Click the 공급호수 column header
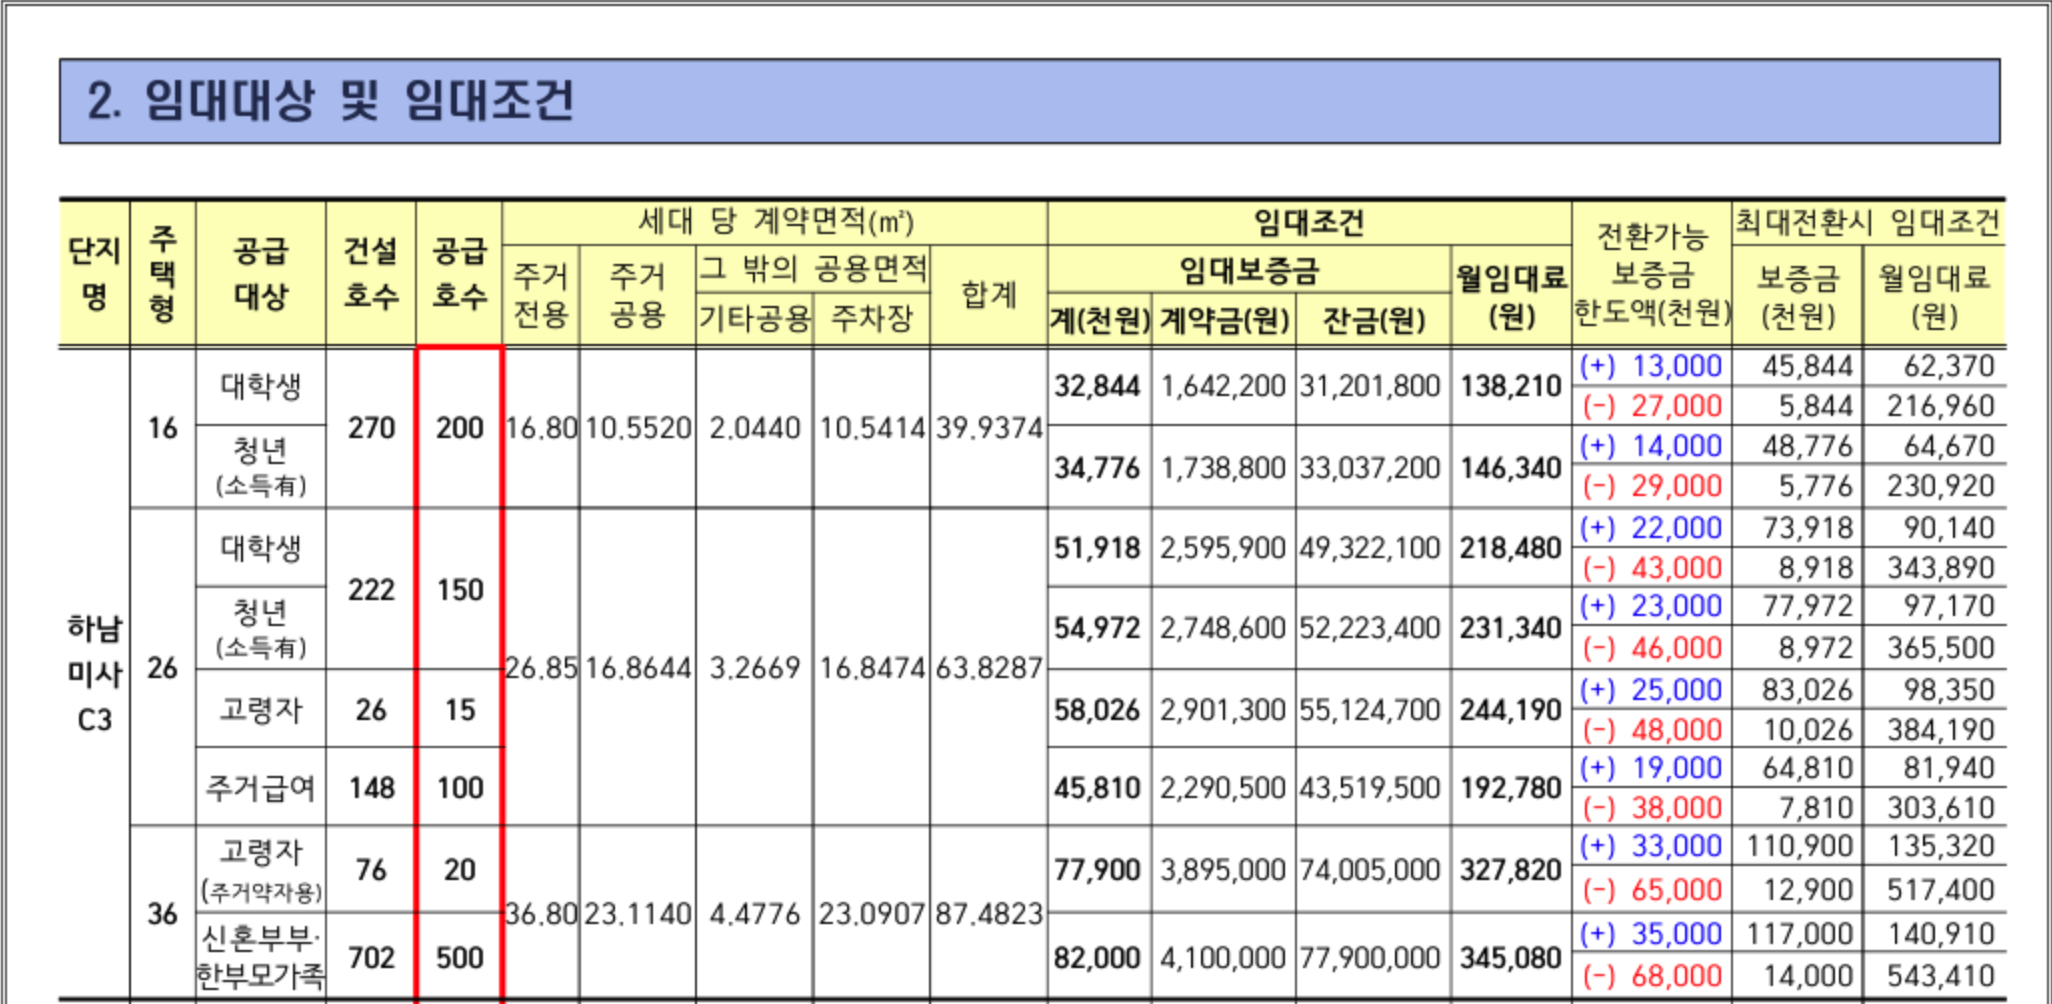This screenshot has width=2052, height=1004. tap(459, 273)
